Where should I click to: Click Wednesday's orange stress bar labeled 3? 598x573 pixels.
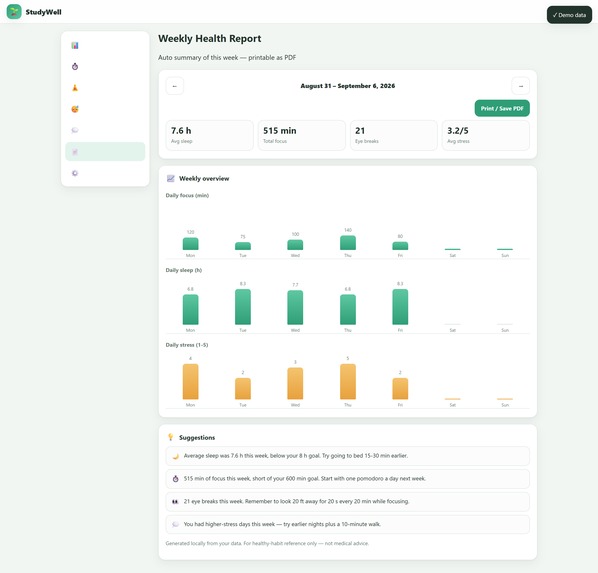[x=295, y=383]
